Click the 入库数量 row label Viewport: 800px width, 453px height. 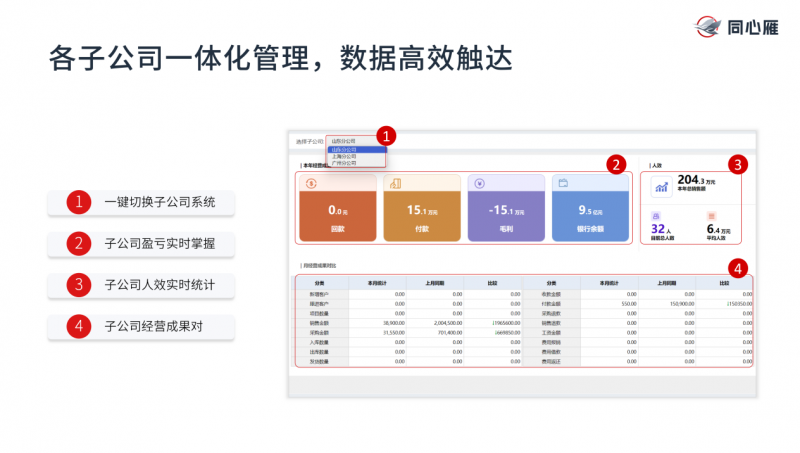pyautogui.click(x=319, y=342)
